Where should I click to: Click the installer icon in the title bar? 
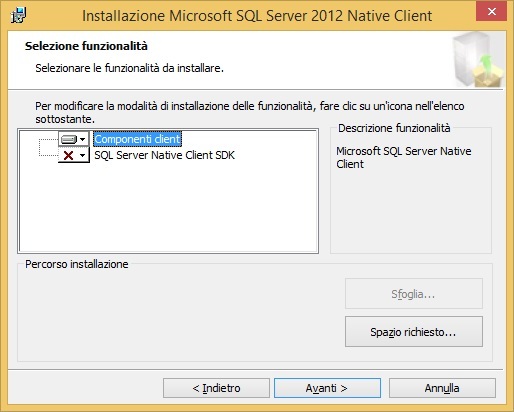tap(18, 15)
